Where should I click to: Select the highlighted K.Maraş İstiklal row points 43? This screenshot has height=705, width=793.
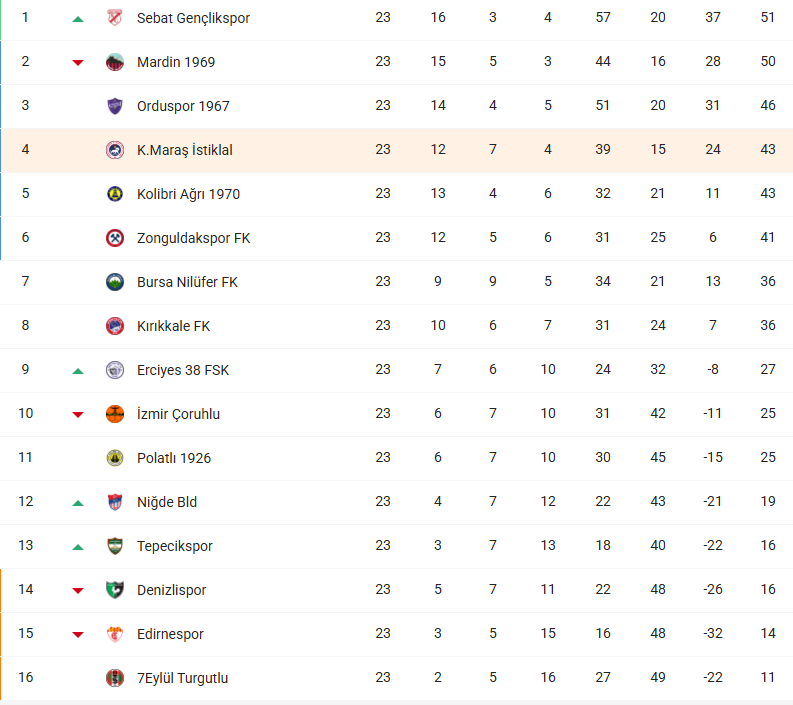click(768, 149)
